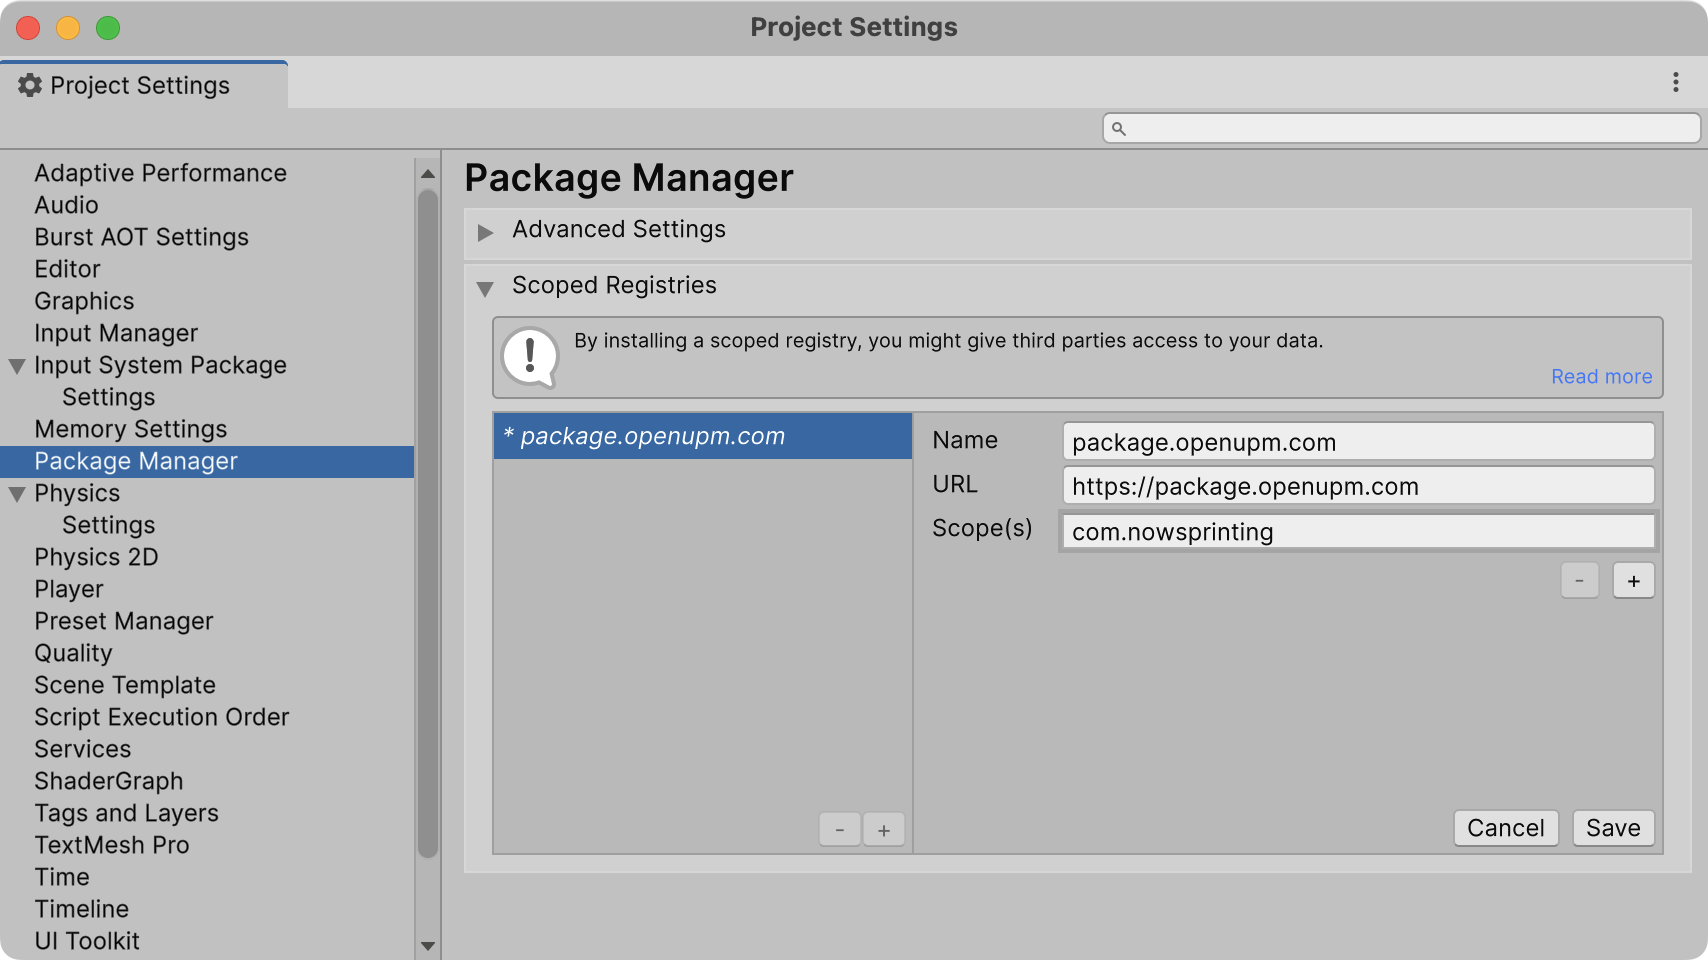This screenshot has width=1708, height=960.
Task: Click the plus button to add scope
Action: pyautogui.click(x=1633, y=581)
